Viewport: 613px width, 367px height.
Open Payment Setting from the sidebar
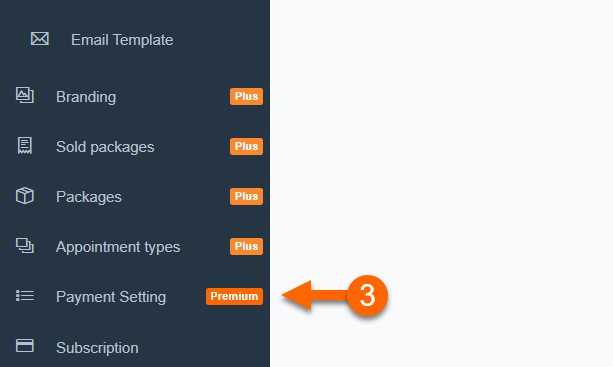point(111,297)
